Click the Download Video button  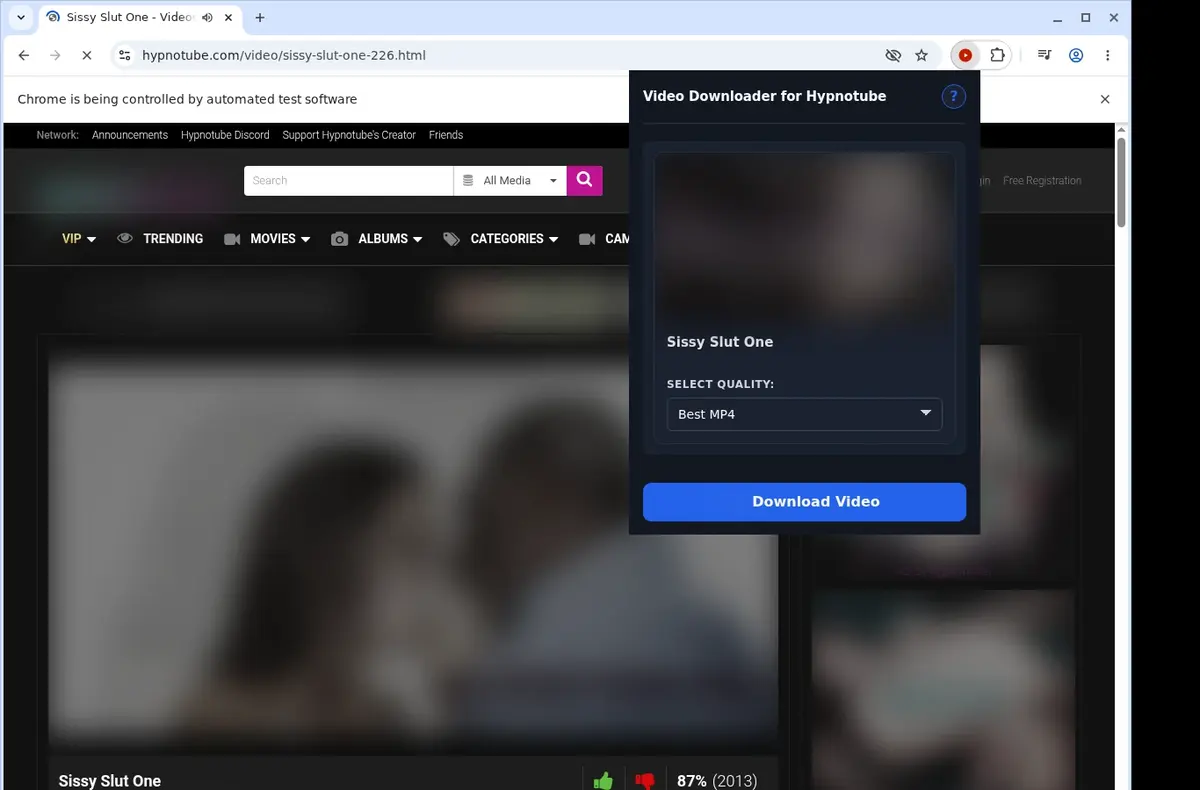point(804,502)
